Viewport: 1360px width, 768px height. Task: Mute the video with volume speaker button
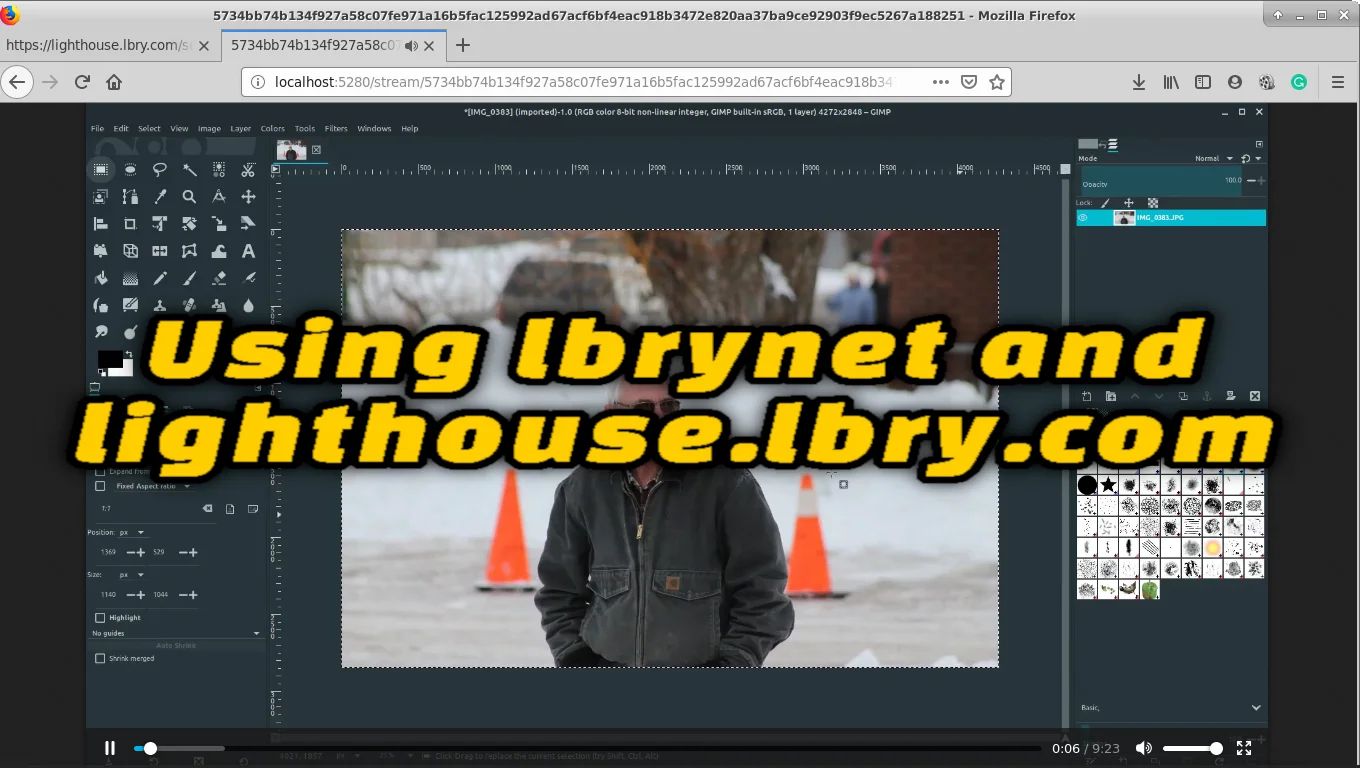click(1144, 748)
